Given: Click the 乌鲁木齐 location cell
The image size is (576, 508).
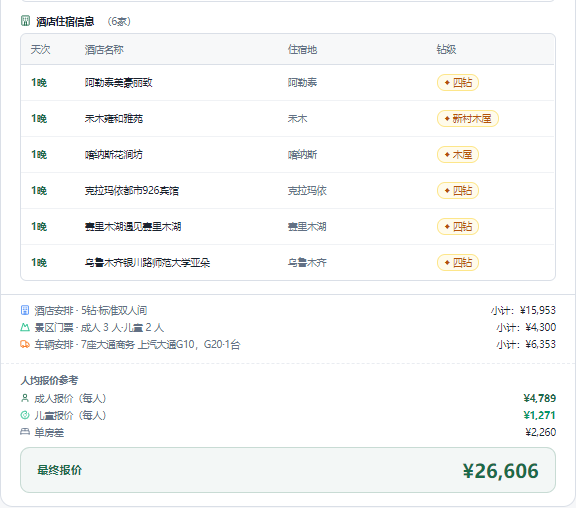Looking at the screenshot, I should 307,262.
